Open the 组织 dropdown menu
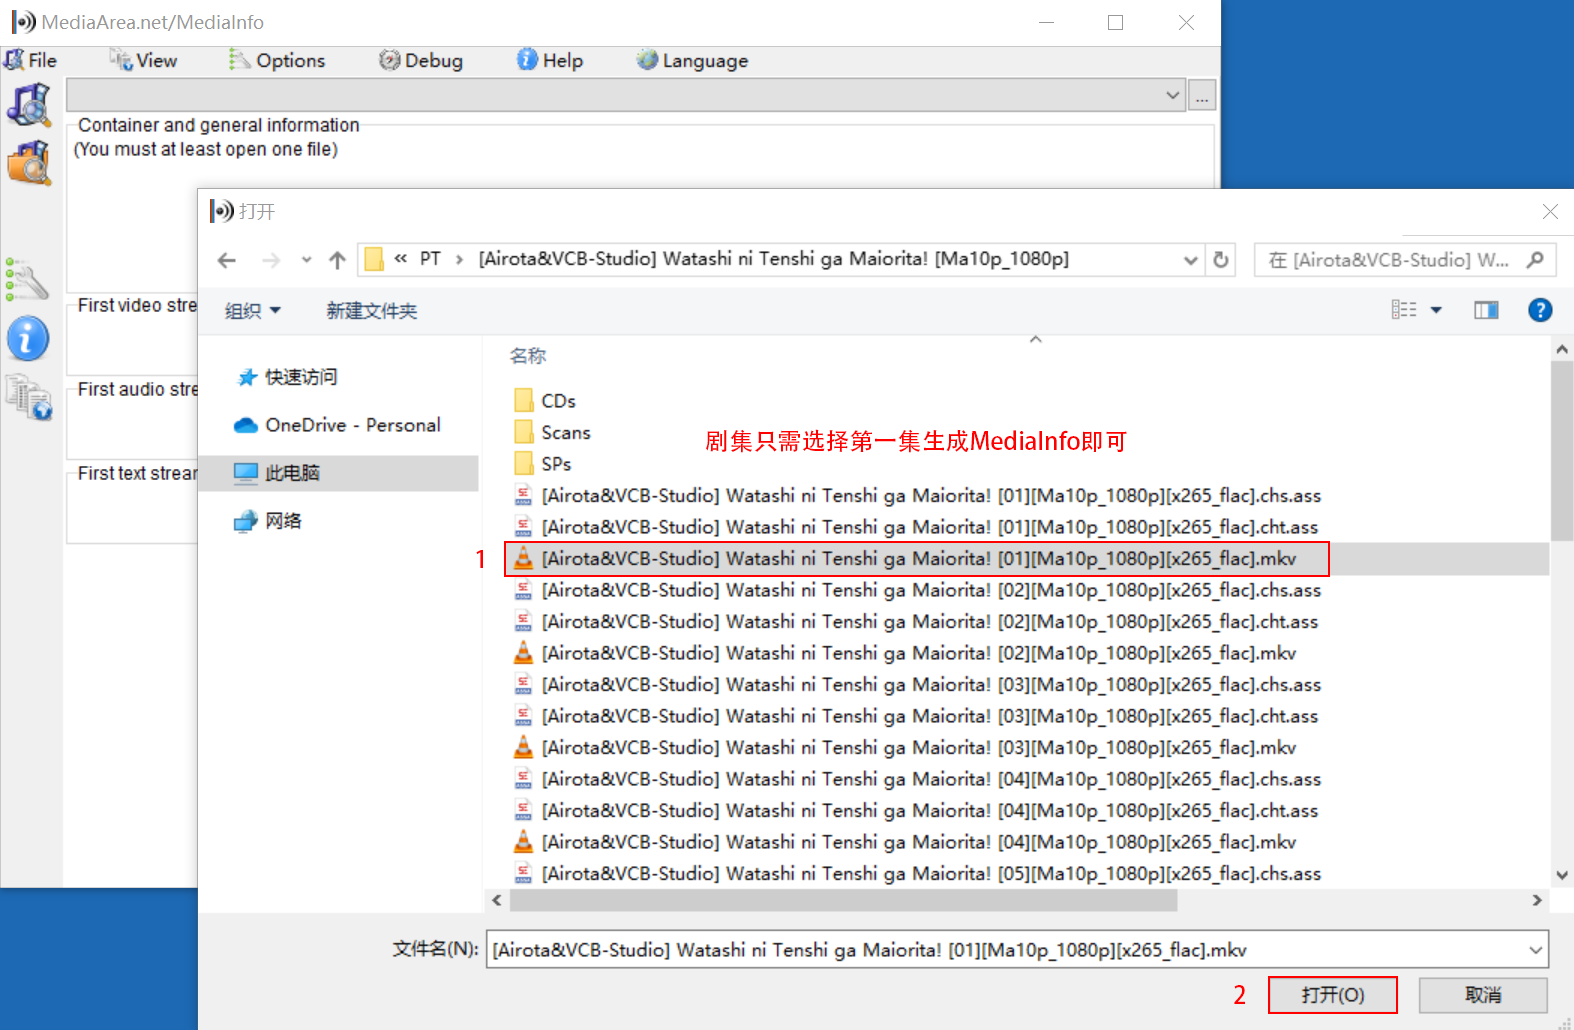Viewport: 1574px width, 1030px height. [x=252, y=311]
